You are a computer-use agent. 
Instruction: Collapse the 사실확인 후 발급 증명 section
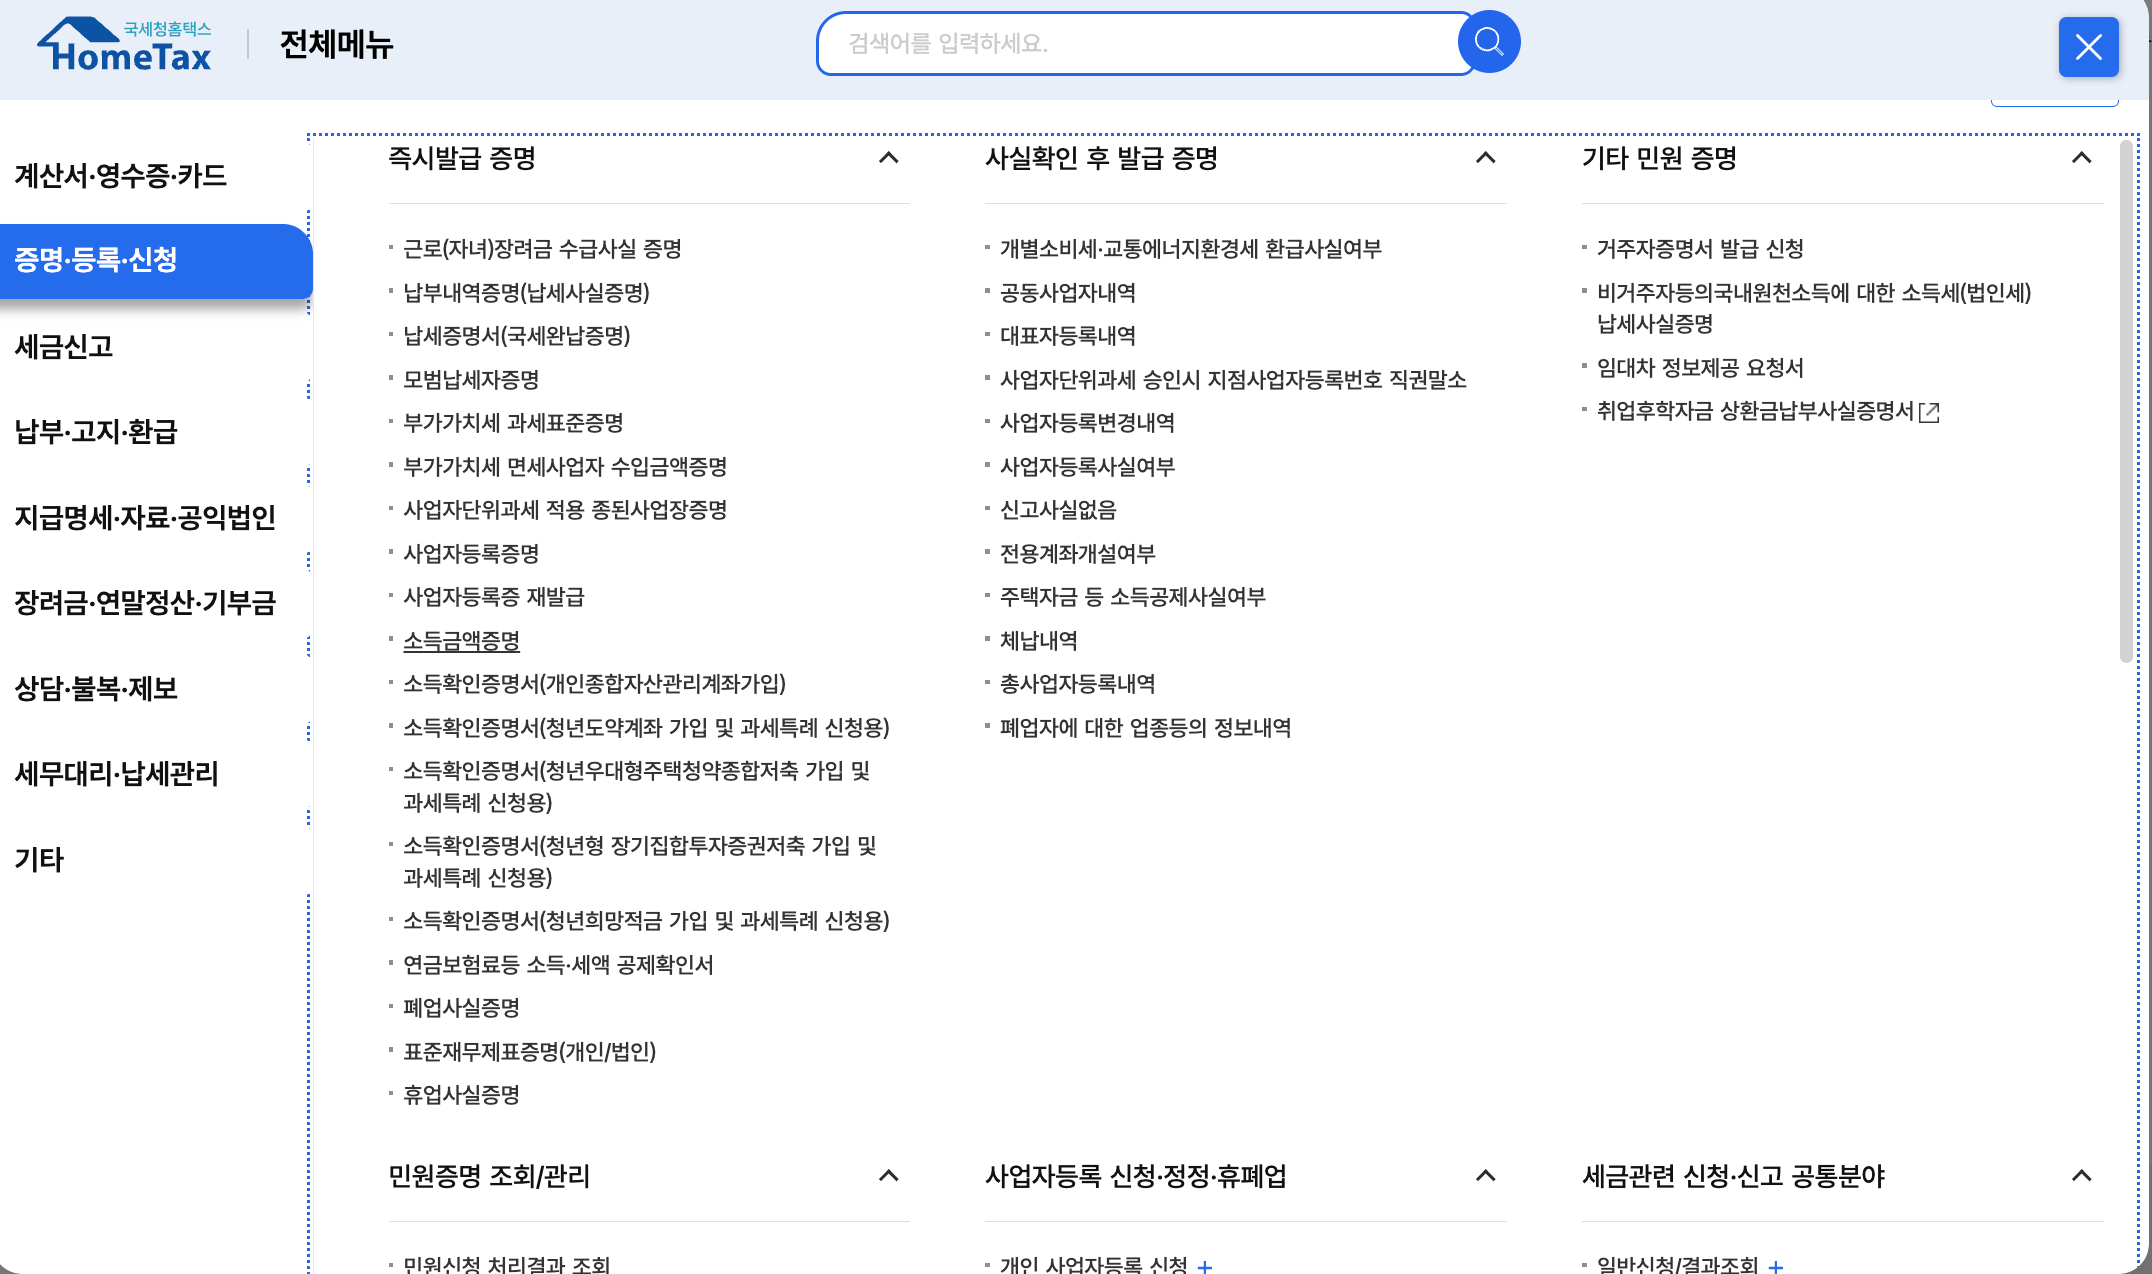pyautogui.click(x=1485, y=158)
